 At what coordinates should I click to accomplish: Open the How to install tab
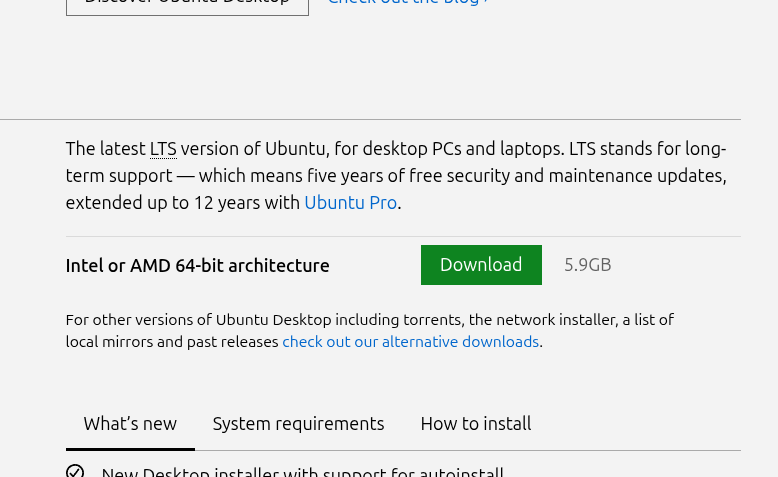click(x=475, y=424)
